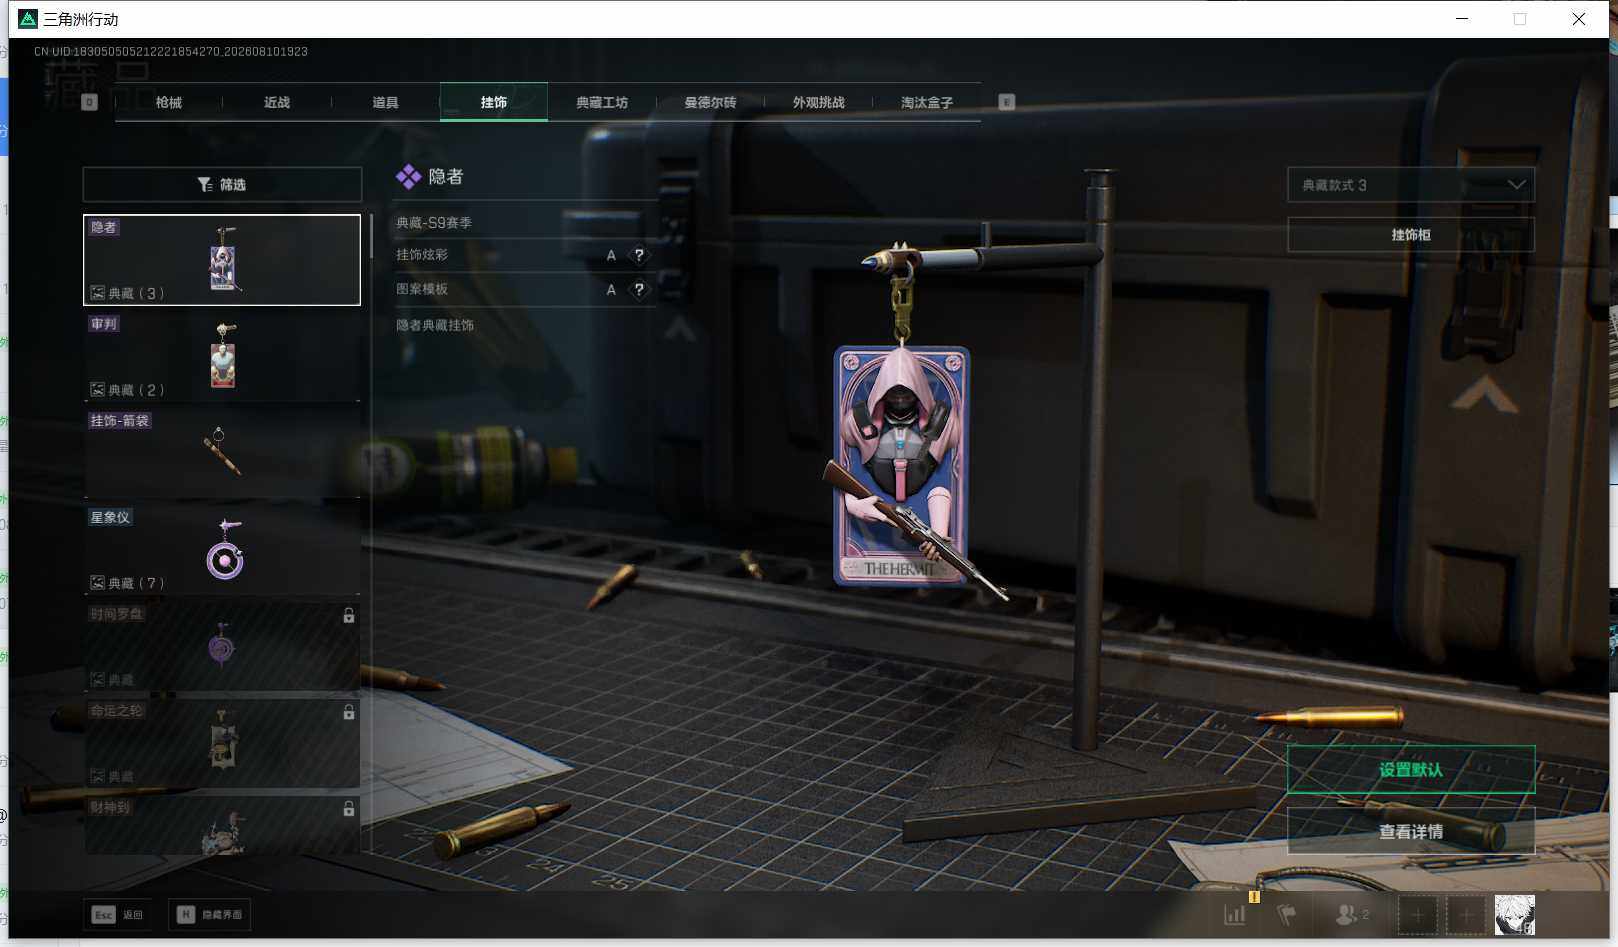Select the locked 财神到 charm card

pyautogui.click(x=222, y=825)
